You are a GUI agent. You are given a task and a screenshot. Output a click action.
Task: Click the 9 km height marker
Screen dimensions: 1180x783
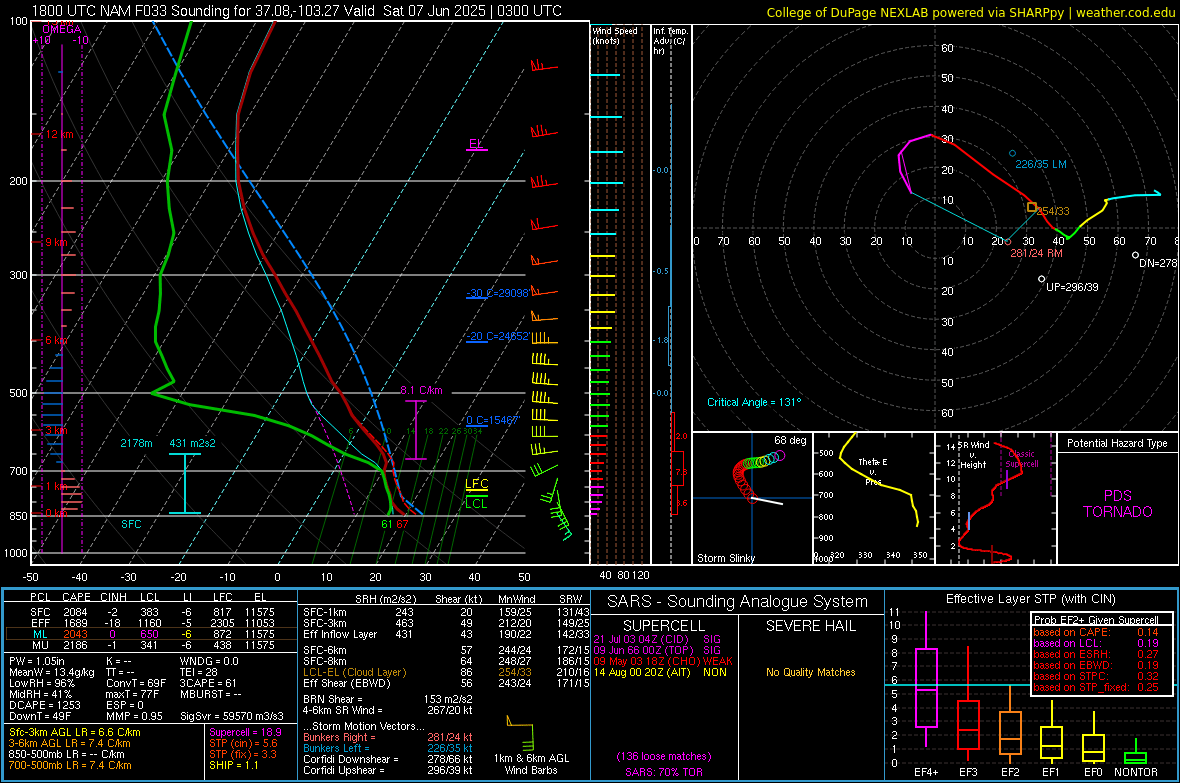57,242
